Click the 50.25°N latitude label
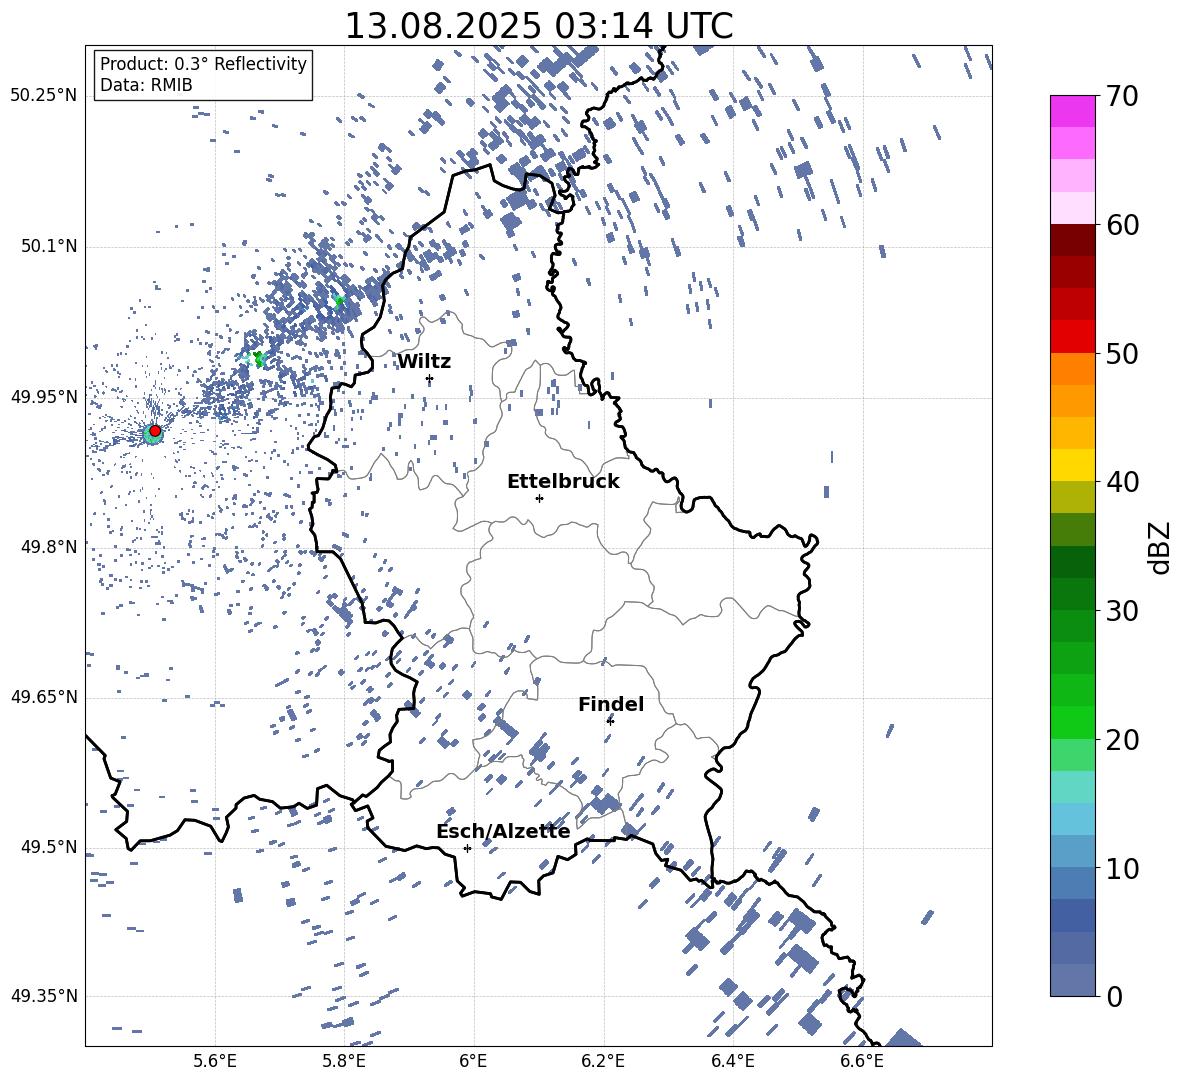 [x=44, y=96]
